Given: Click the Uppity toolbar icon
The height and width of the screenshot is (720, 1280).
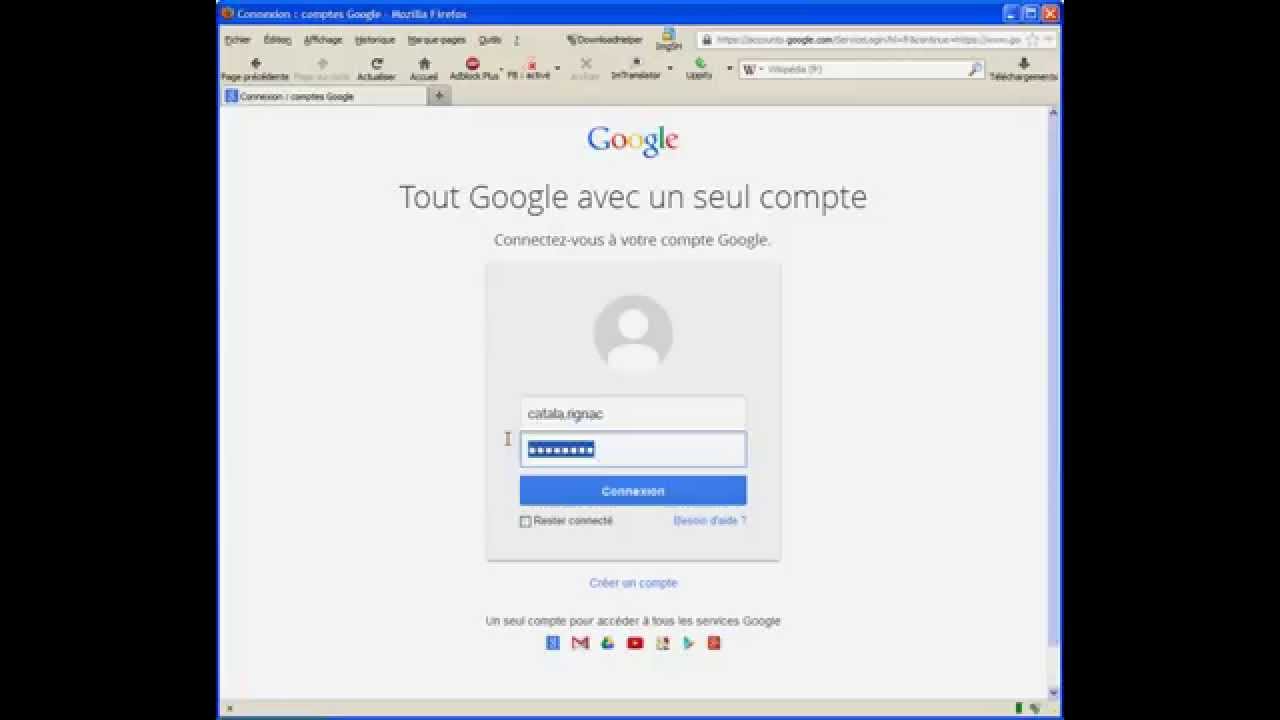Looking at the screenshot, I should point(700,63).
